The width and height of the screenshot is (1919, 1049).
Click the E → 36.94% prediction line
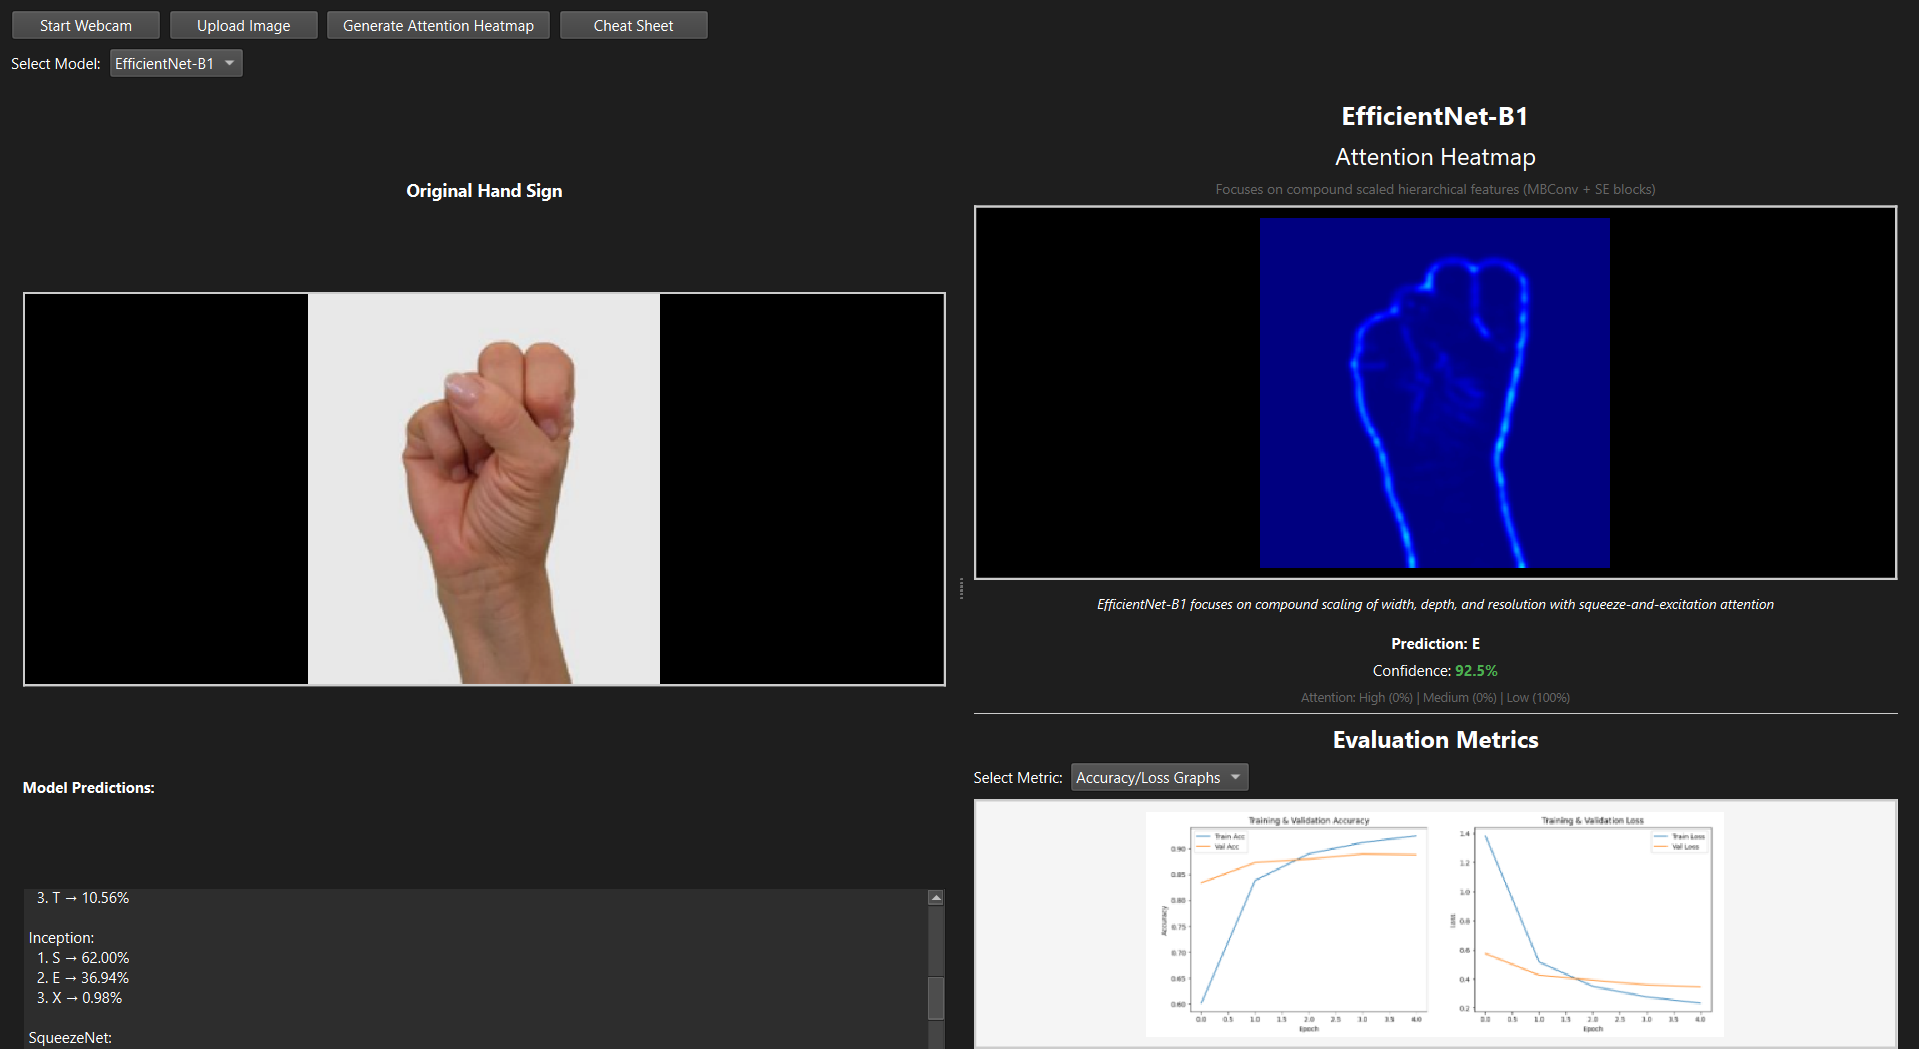tap(83, 978)
